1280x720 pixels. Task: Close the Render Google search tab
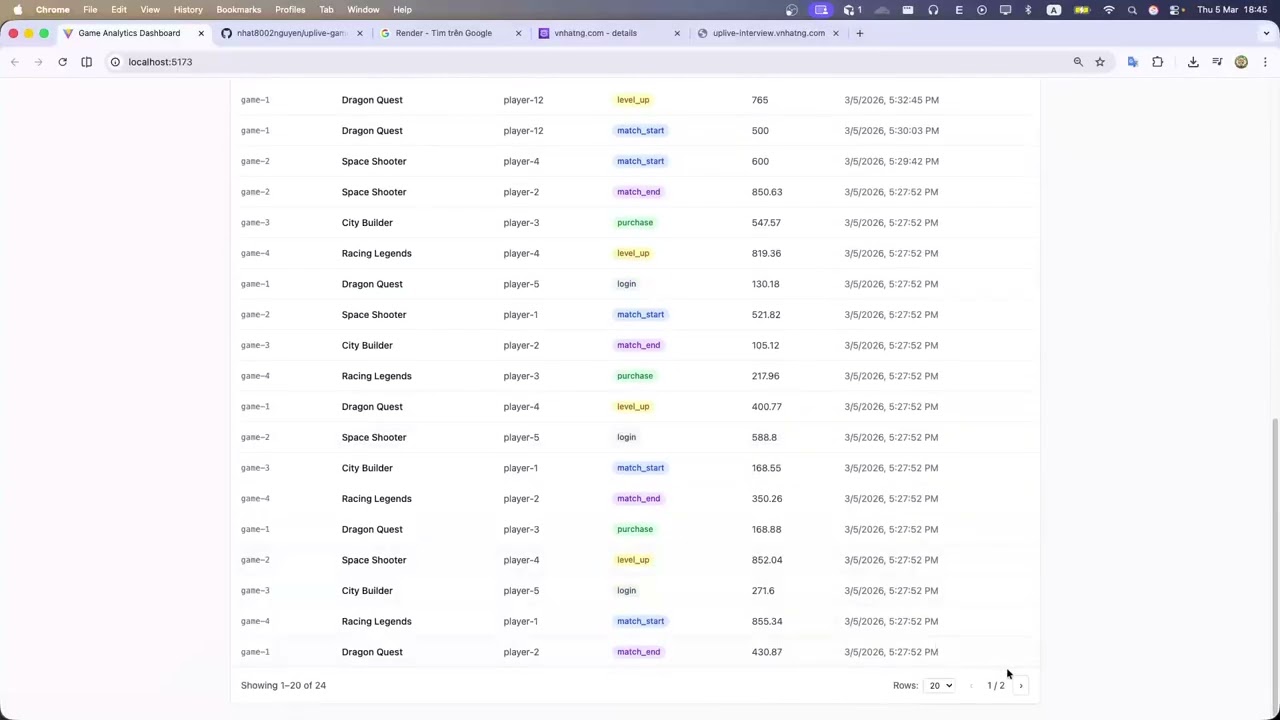click(518, 33)
